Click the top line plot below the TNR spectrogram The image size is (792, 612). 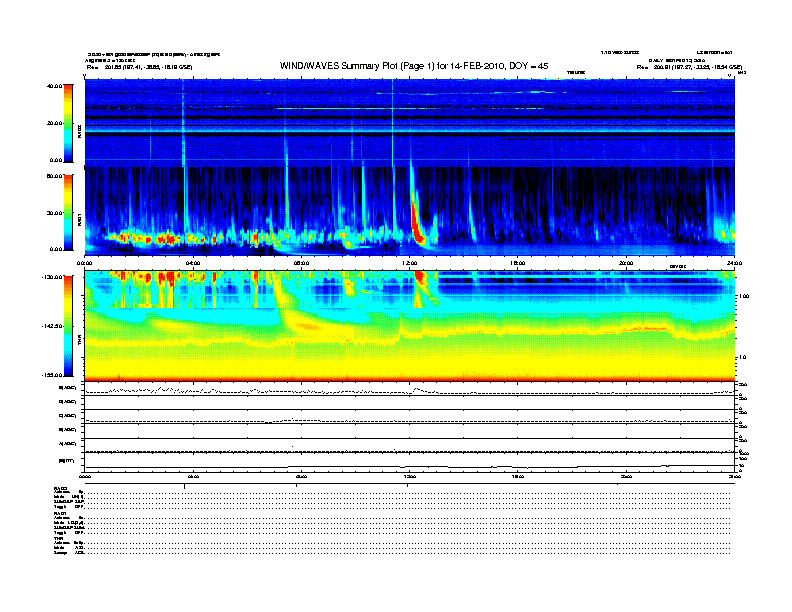(410, 391)
